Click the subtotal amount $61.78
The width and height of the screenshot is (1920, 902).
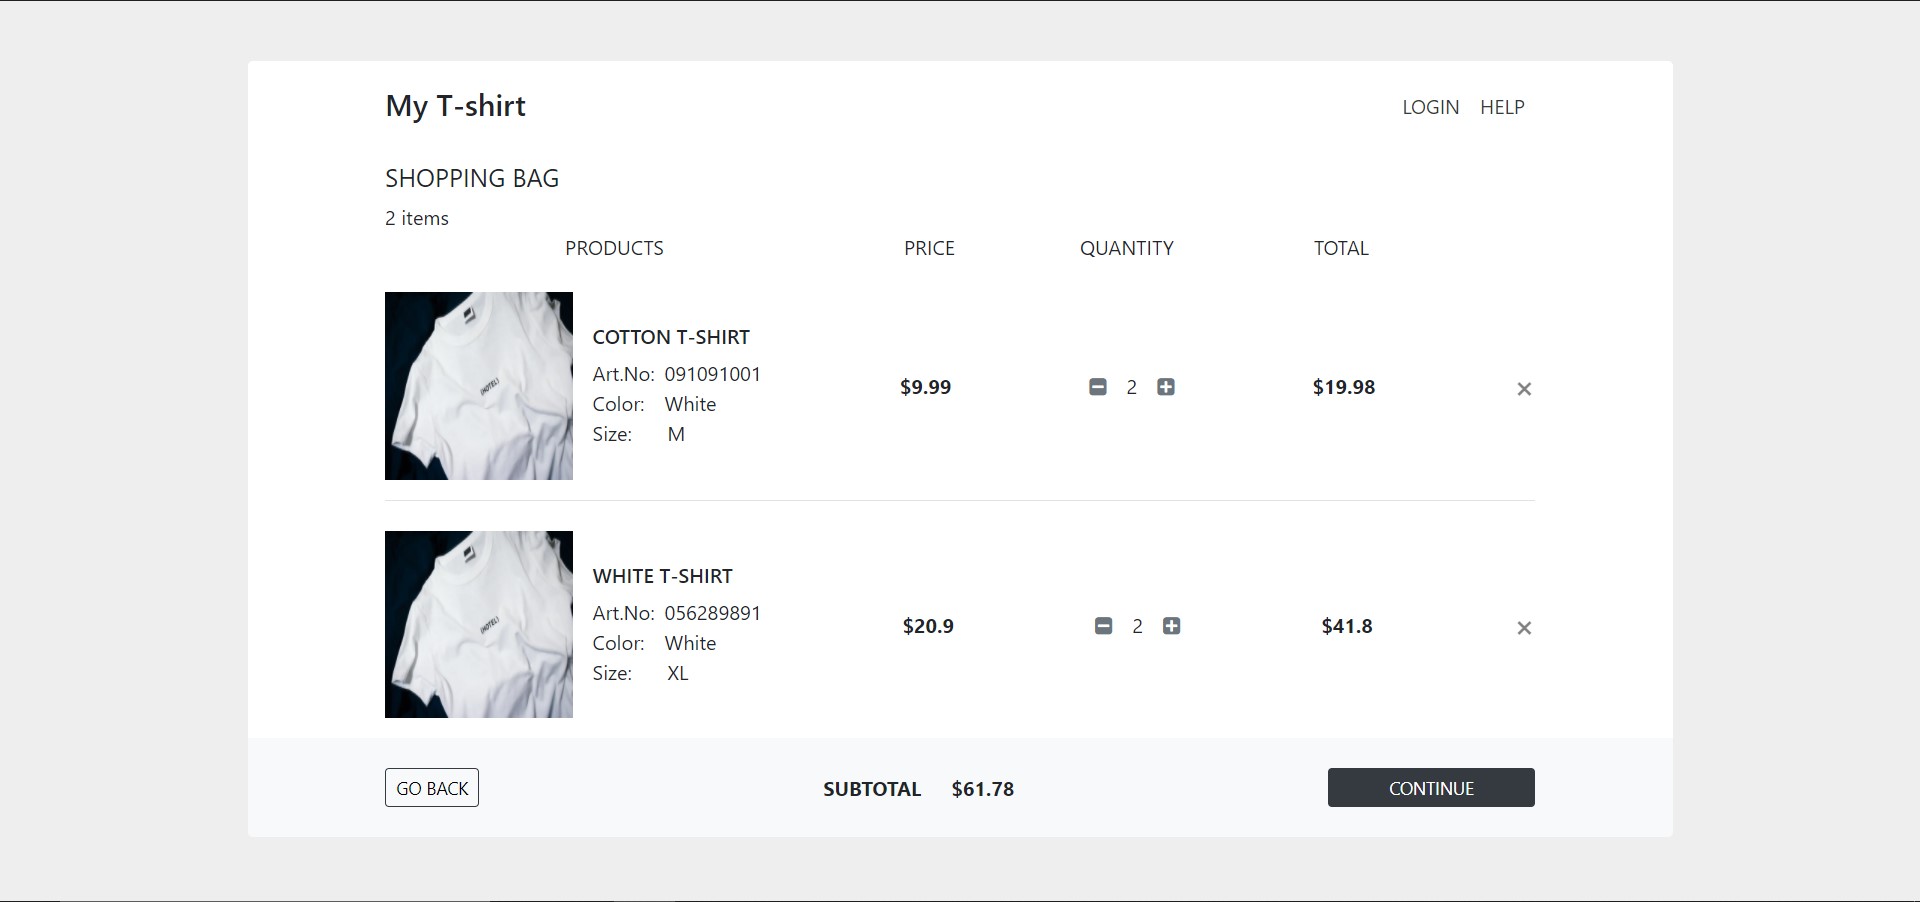(x=983, y=788)
